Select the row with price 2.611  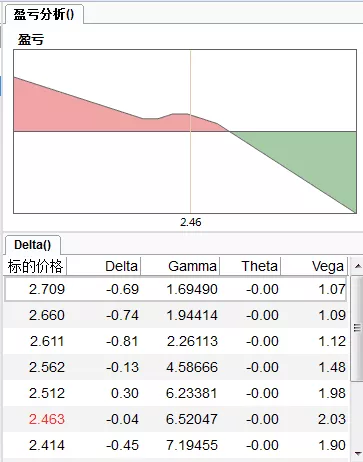click(176, 341)
